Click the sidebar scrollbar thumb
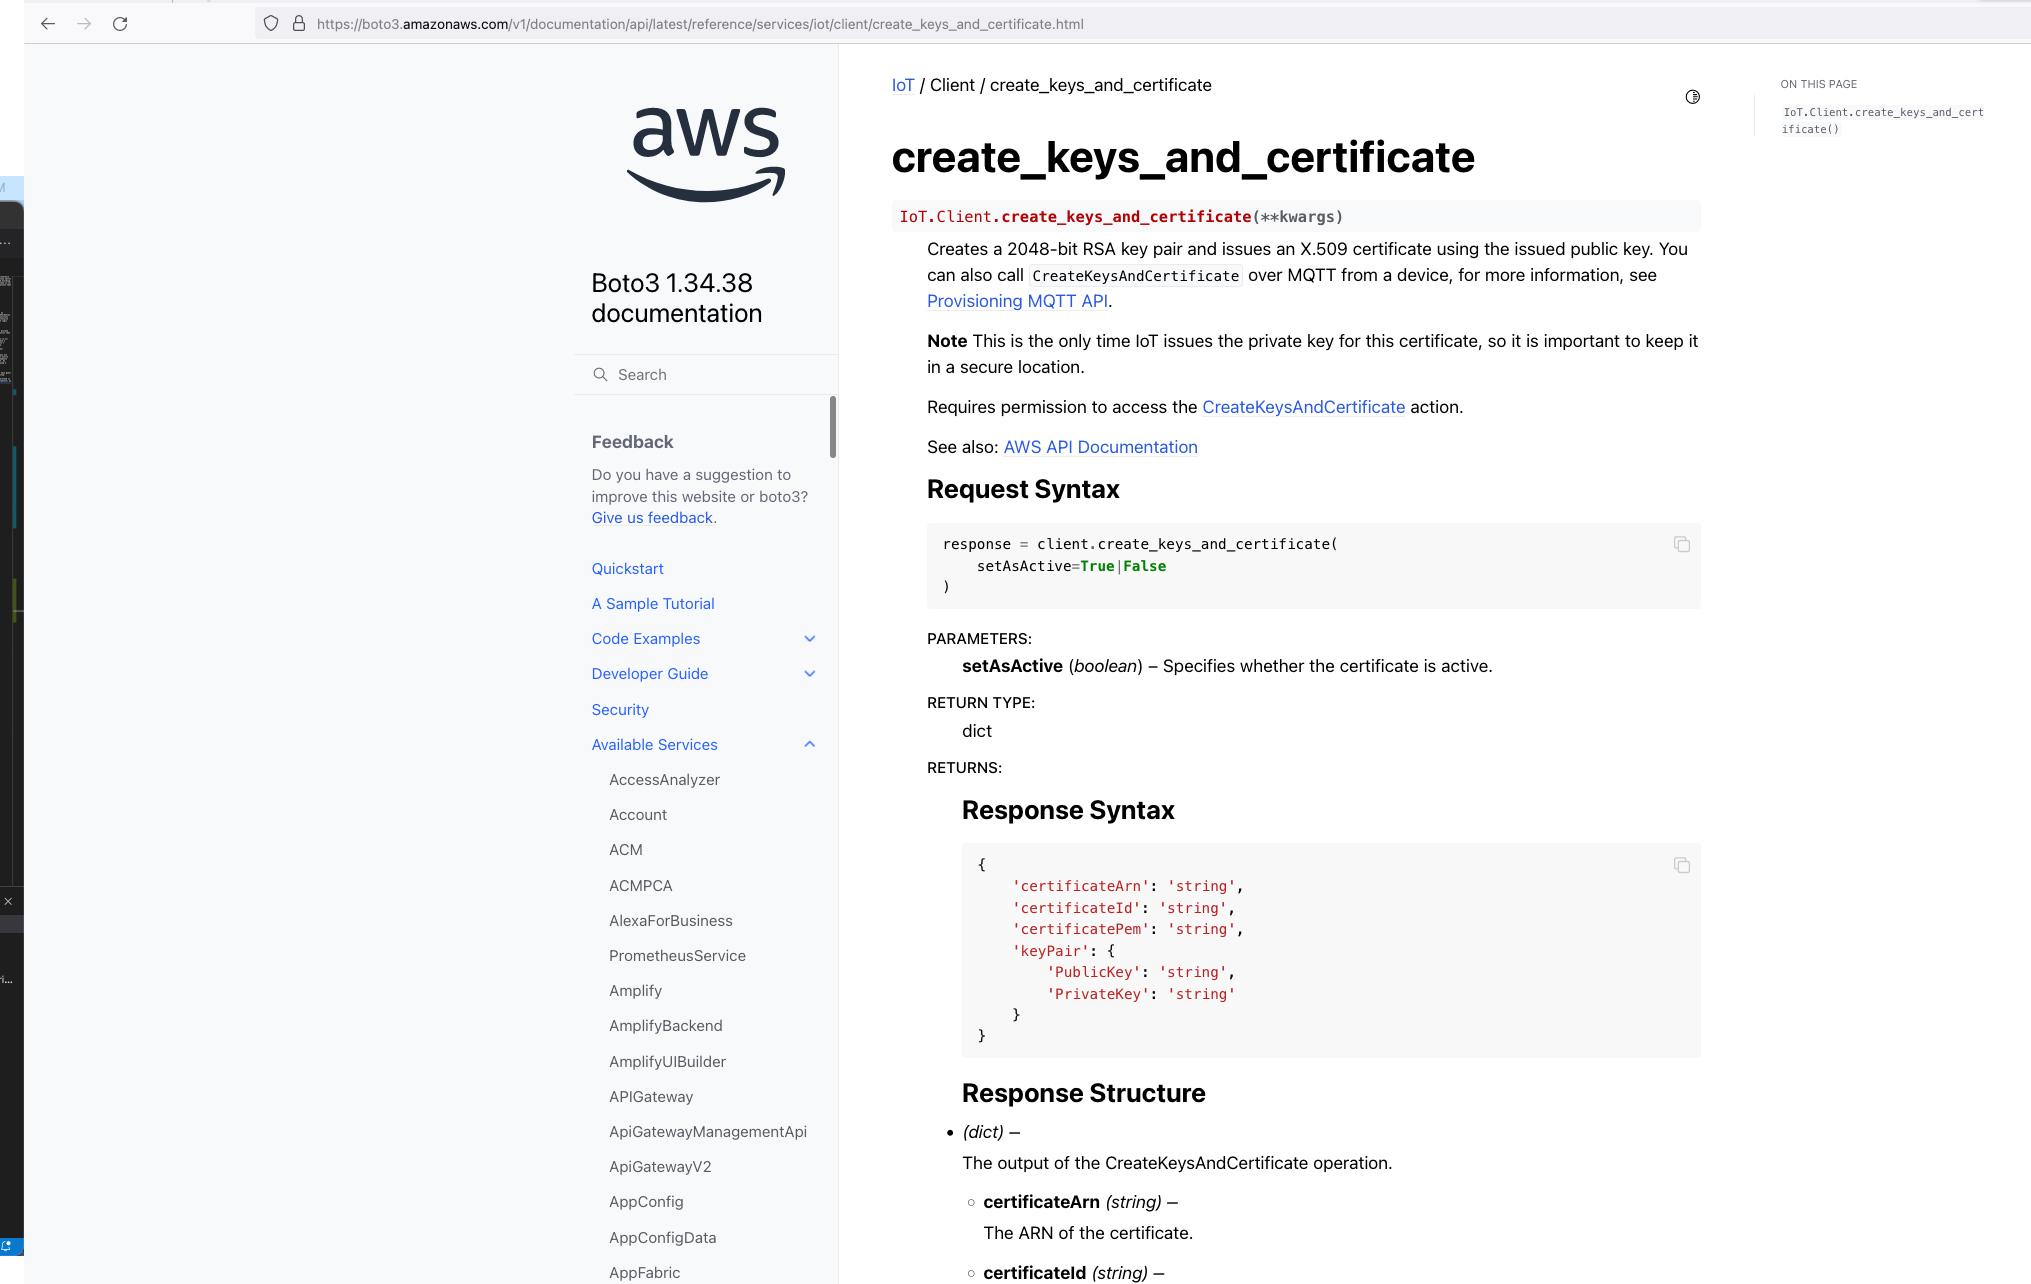The height and width of the screenshot is (1284, 2031). pyautogui.click(x=832, y=427)
